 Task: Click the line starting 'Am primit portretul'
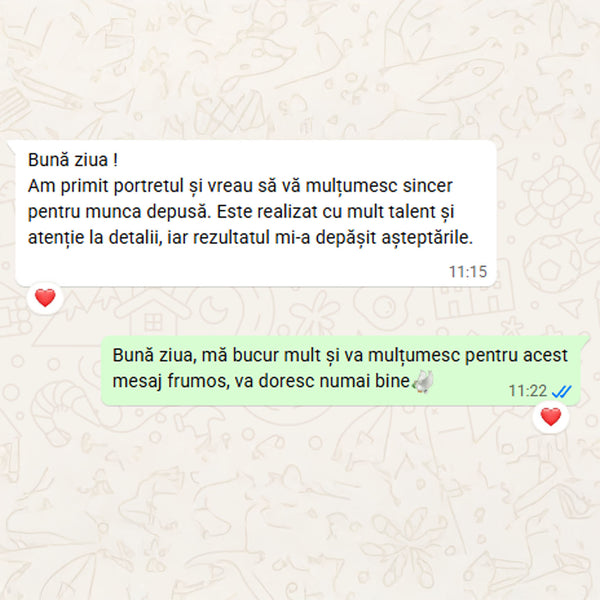pyautogui.click(x=240, y=186)
